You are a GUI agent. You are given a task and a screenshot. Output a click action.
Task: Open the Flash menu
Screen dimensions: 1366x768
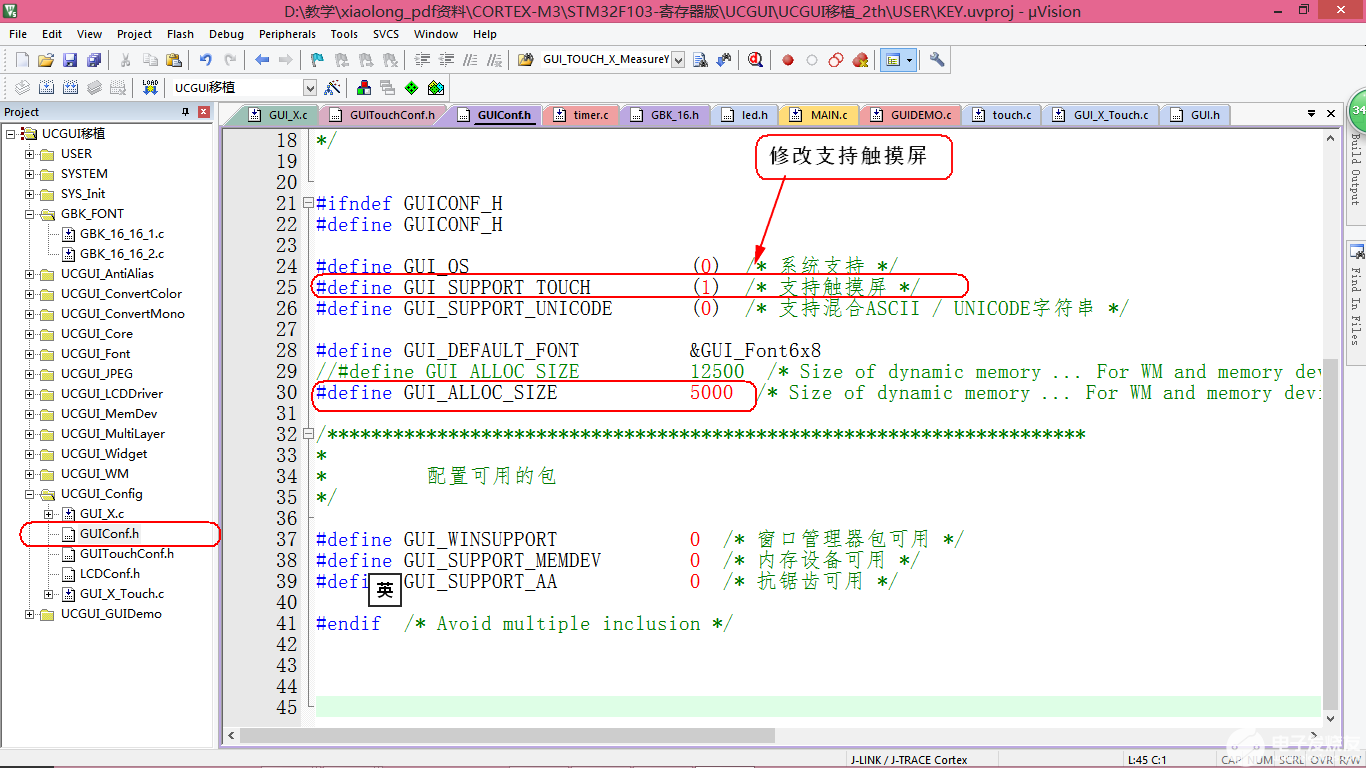click(x=181, y=34)
